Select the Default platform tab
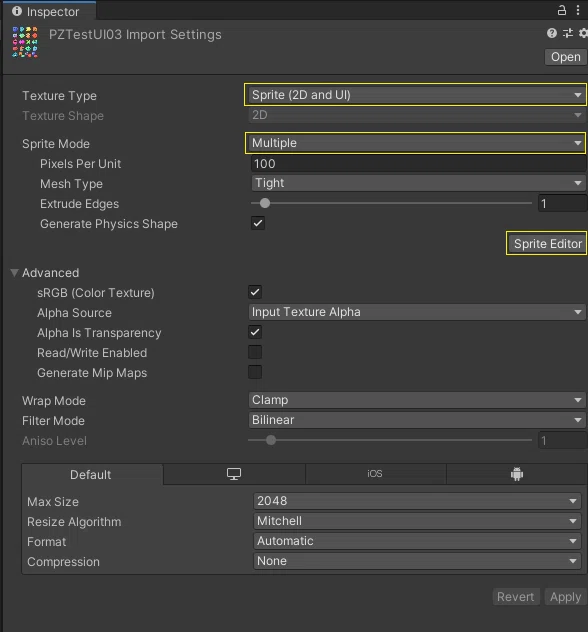This screenshot has height=632, width=588. 91,474
